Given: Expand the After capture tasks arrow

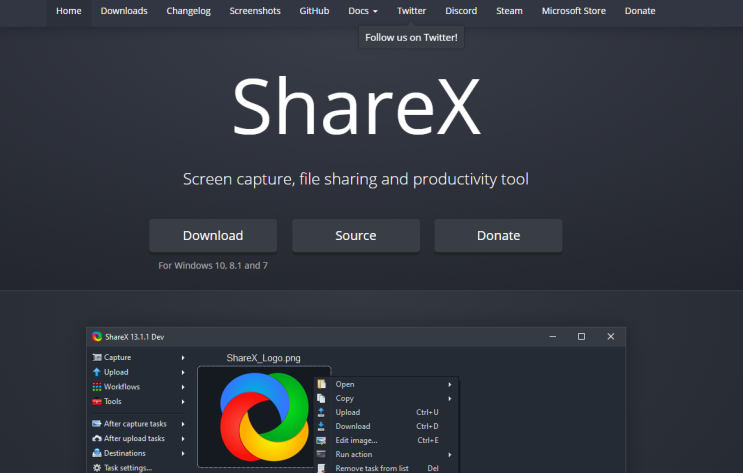Looking at the screenshot, I should click(183, 424).
